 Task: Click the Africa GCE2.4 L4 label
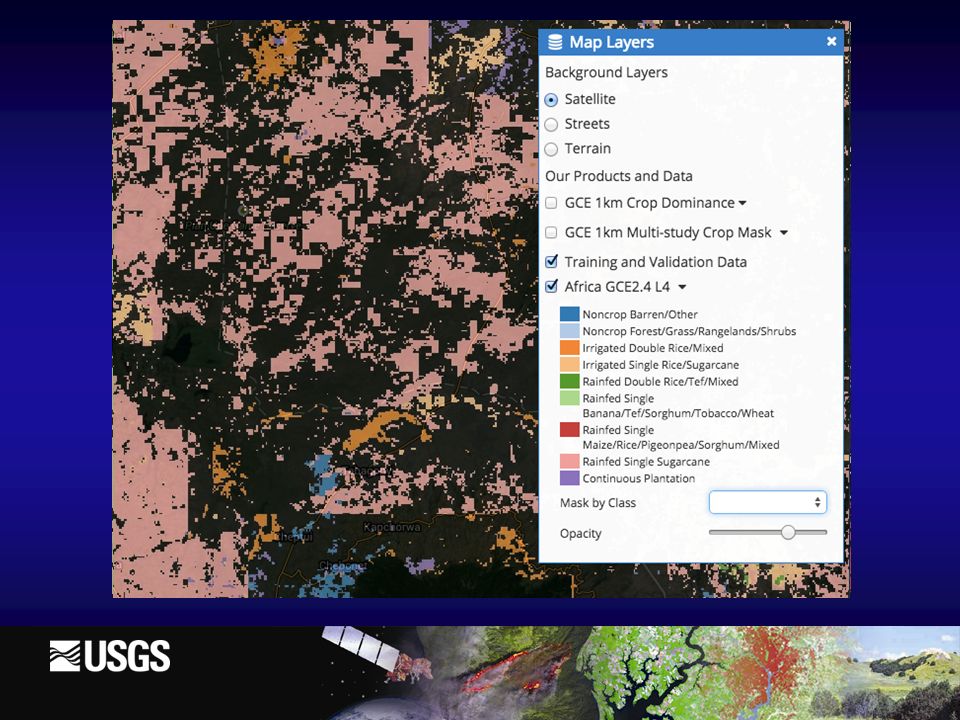(617, 287)
